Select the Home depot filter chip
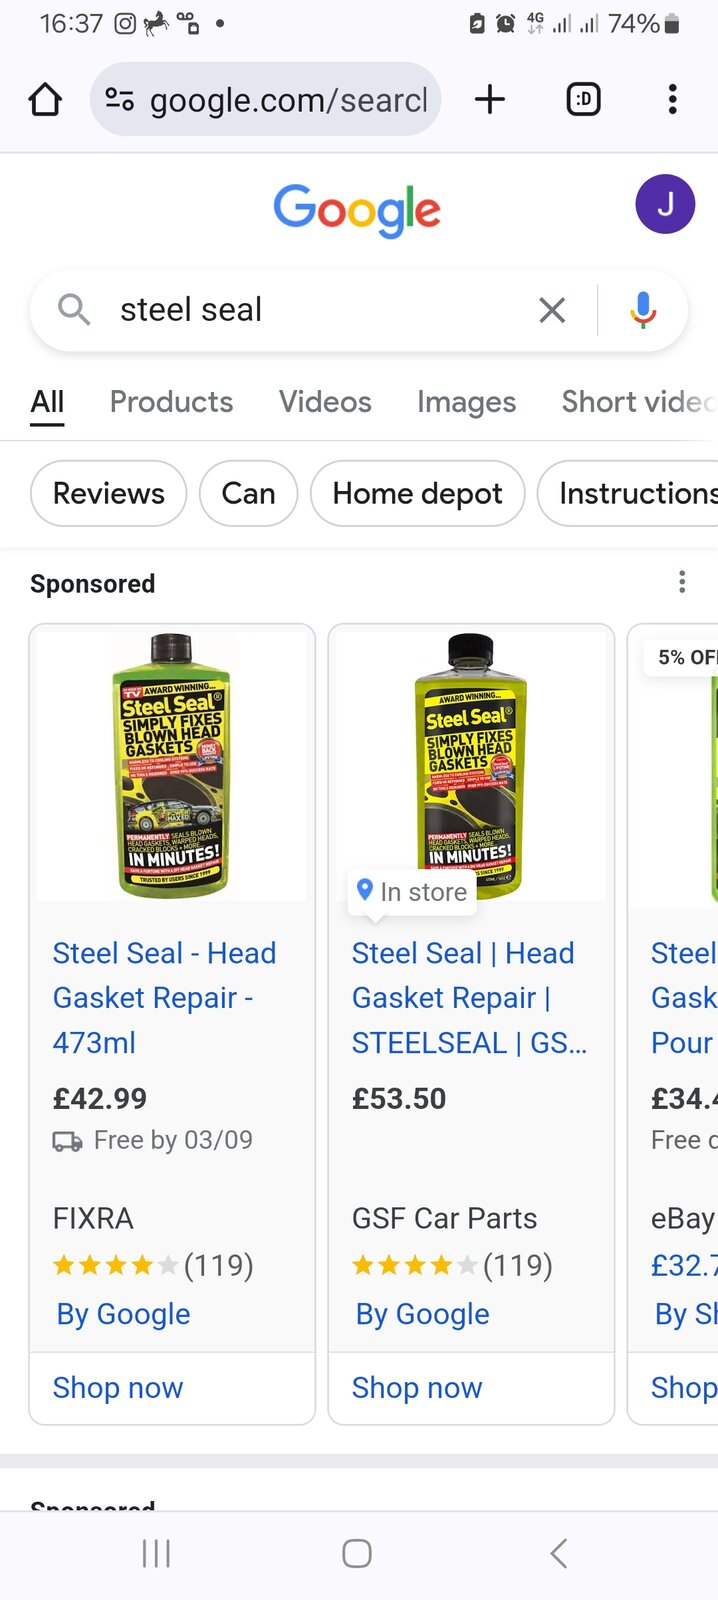Screen dimensions: 718x1600 (417, 493)
